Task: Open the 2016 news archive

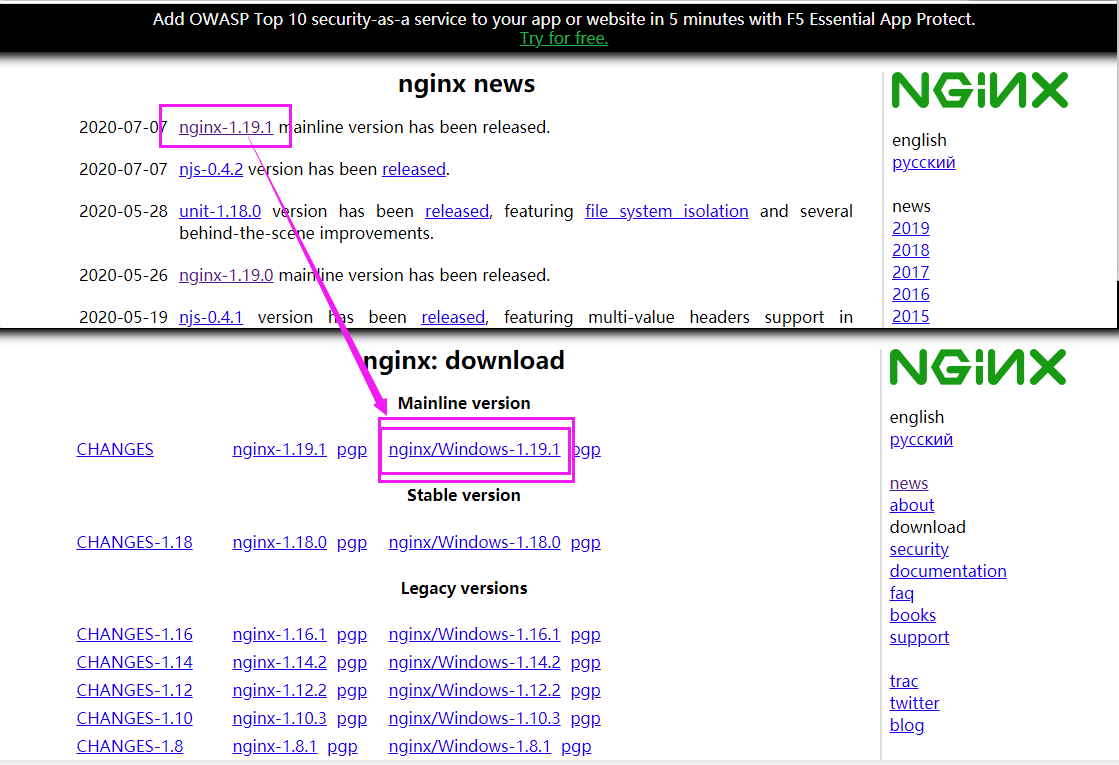Action: [x=910, y=294]
